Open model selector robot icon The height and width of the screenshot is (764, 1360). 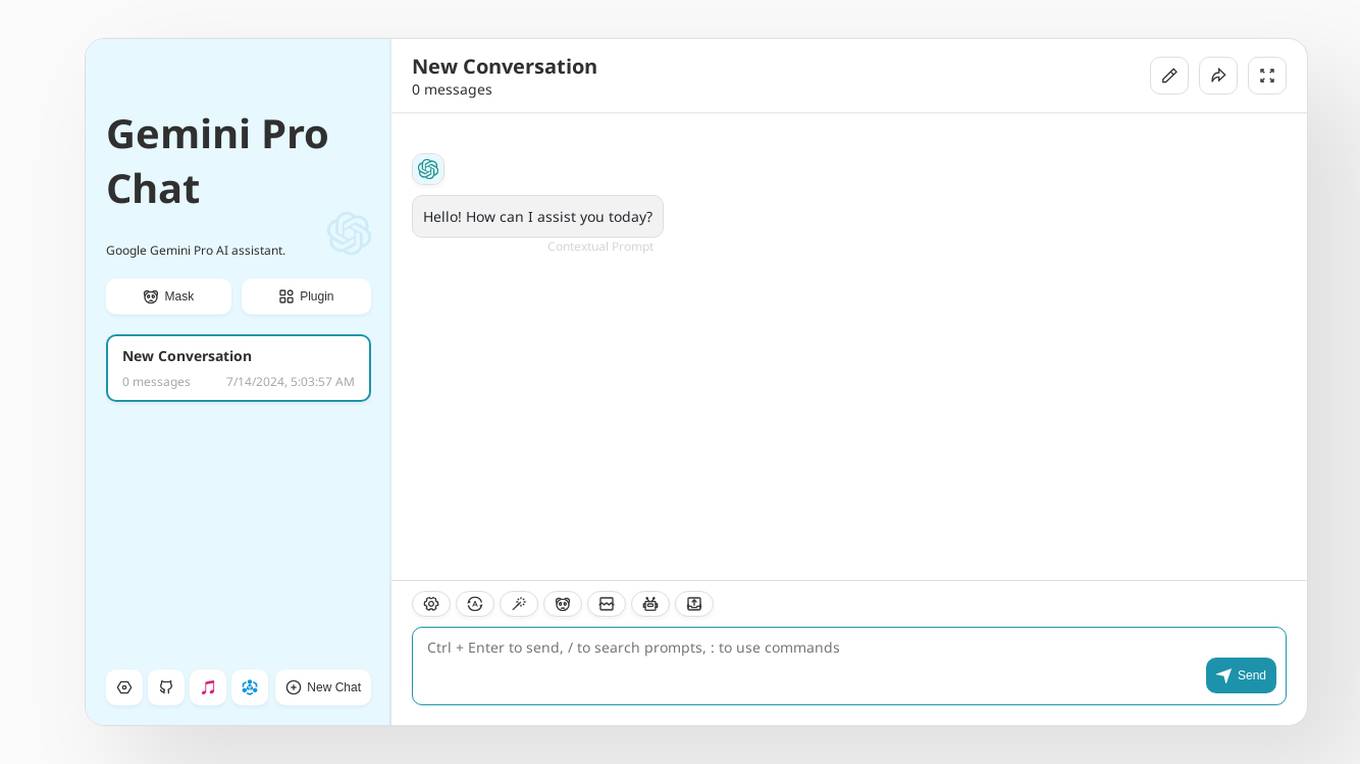coord(650,604)
